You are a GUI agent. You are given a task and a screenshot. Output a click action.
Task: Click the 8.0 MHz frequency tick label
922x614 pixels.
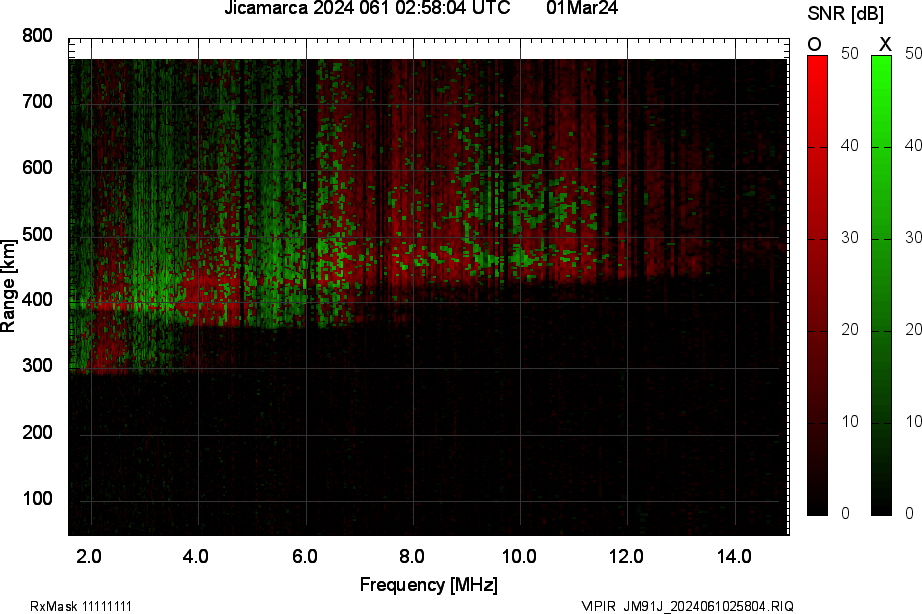tap(412, 556)
